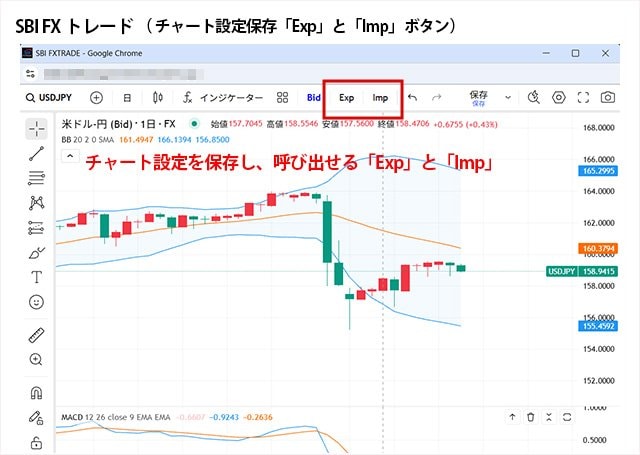Click the SBI FXTRADE window favicon
This screenshot has height=455, width=640.
tap(27, 53)
